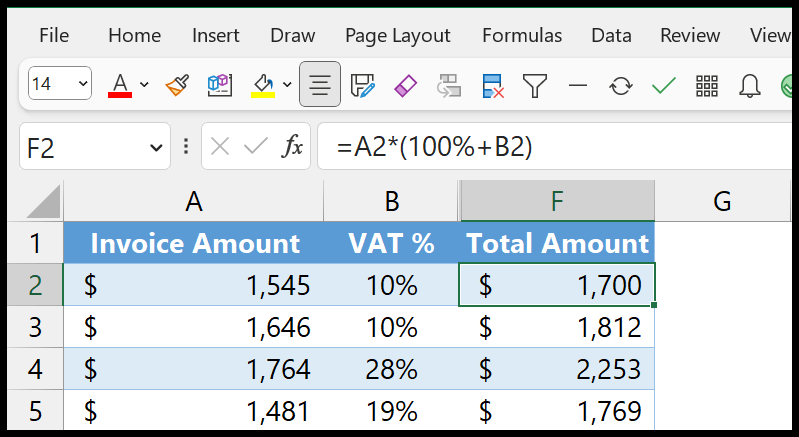This screenshot has height=437, width=799.
Task: Open fill color dropdown arrow
Action: click(287, 85)
